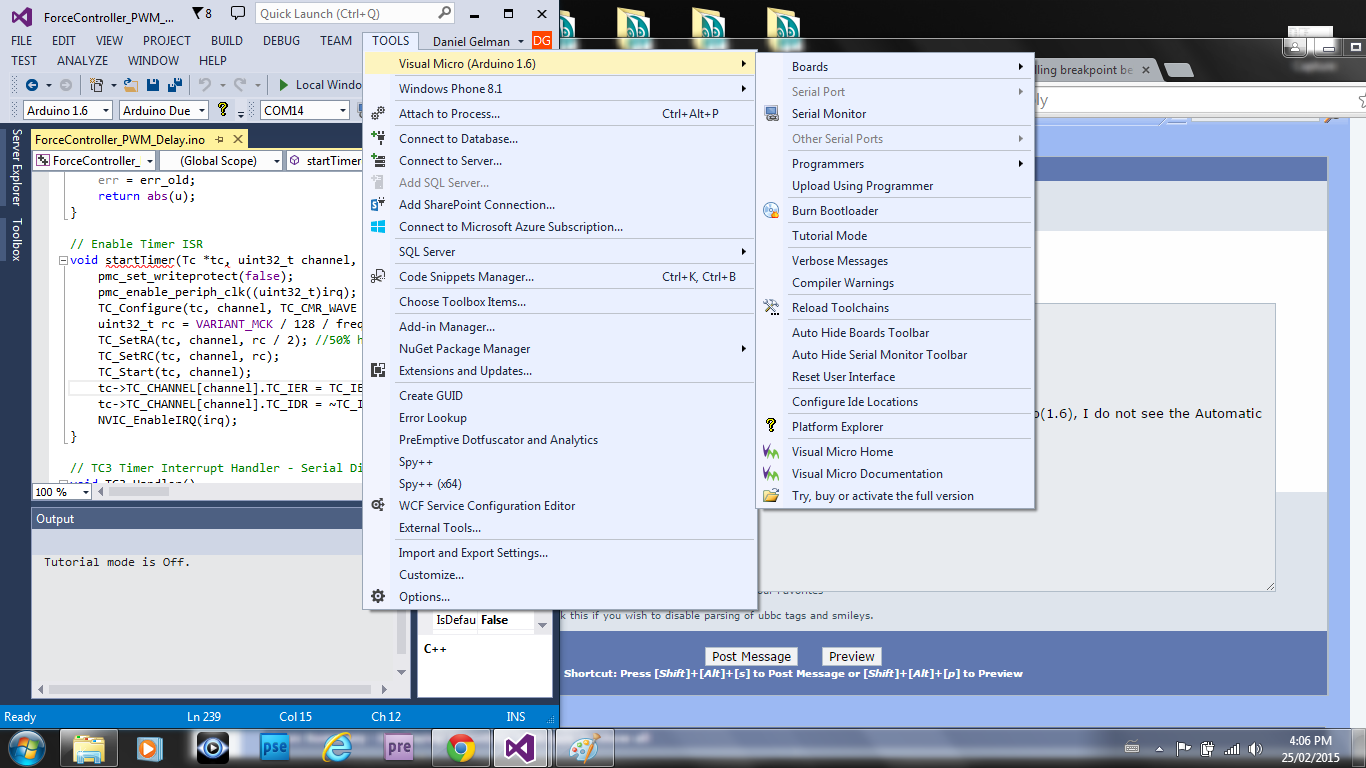The height and width of the screenshot is (768, 1366).
Task: Click the Serial Monitor icon in submenu
Action: 771,114
